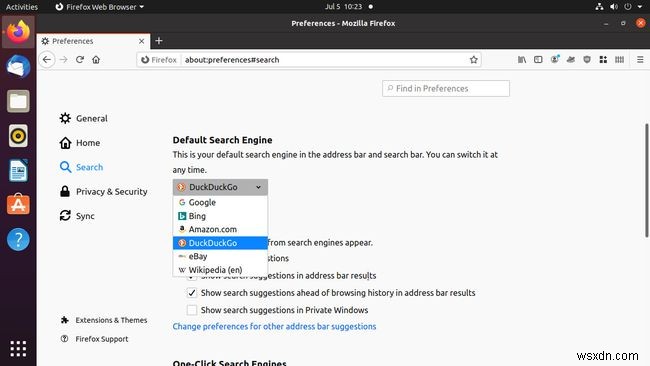Open the Home preferences category

80,143
